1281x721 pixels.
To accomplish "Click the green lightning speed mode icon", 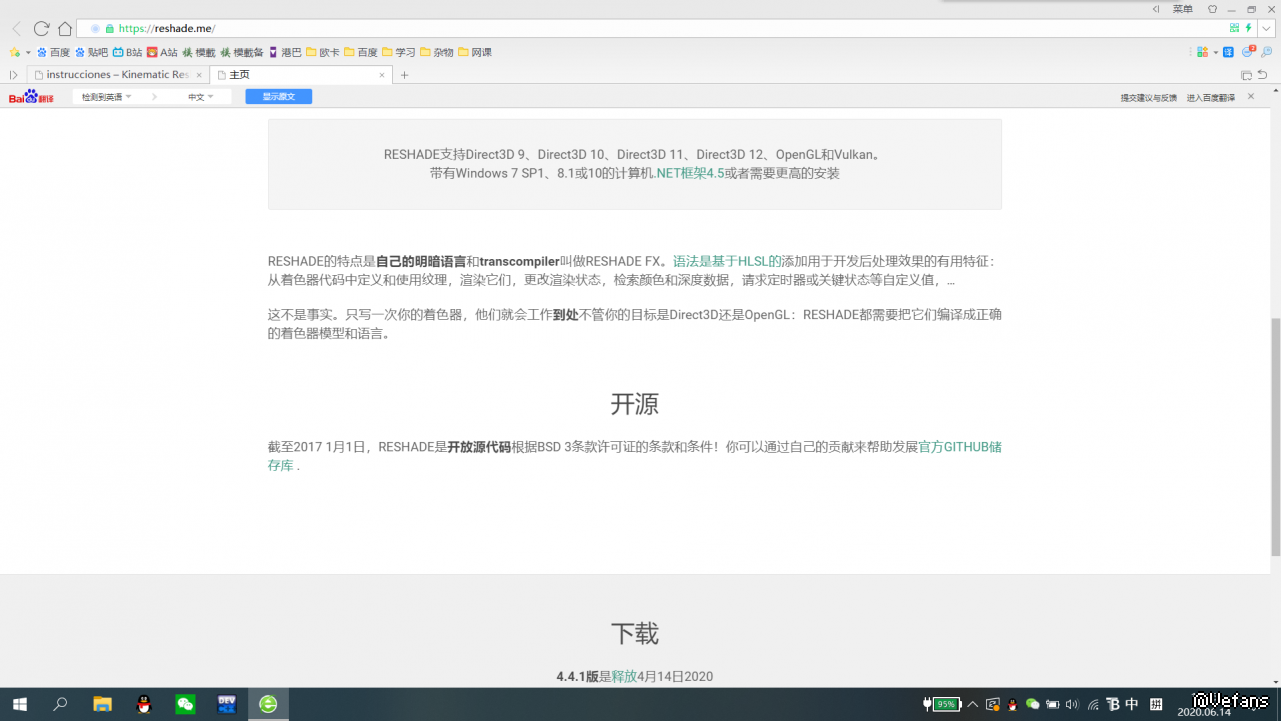I will tap(1248, 28).
